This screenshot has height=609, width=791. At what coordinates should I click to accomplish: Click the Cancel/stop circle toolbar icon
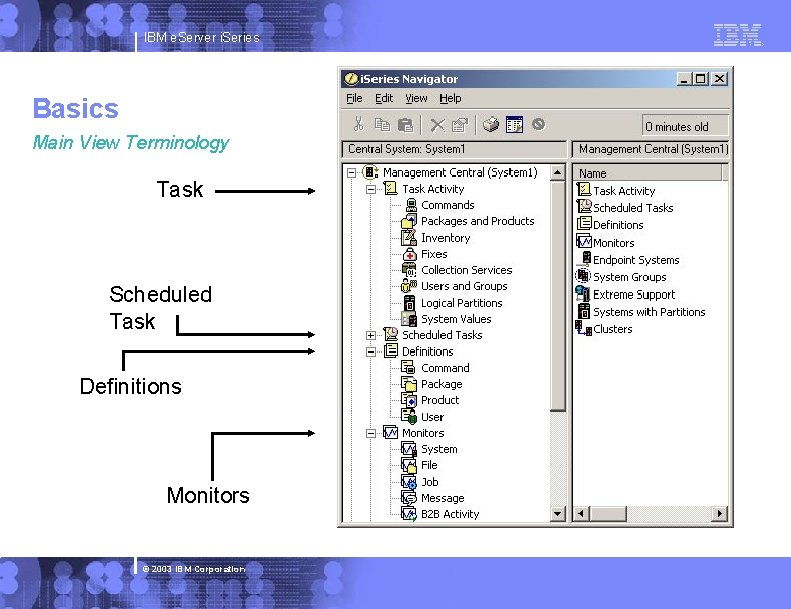click(538, 124)
